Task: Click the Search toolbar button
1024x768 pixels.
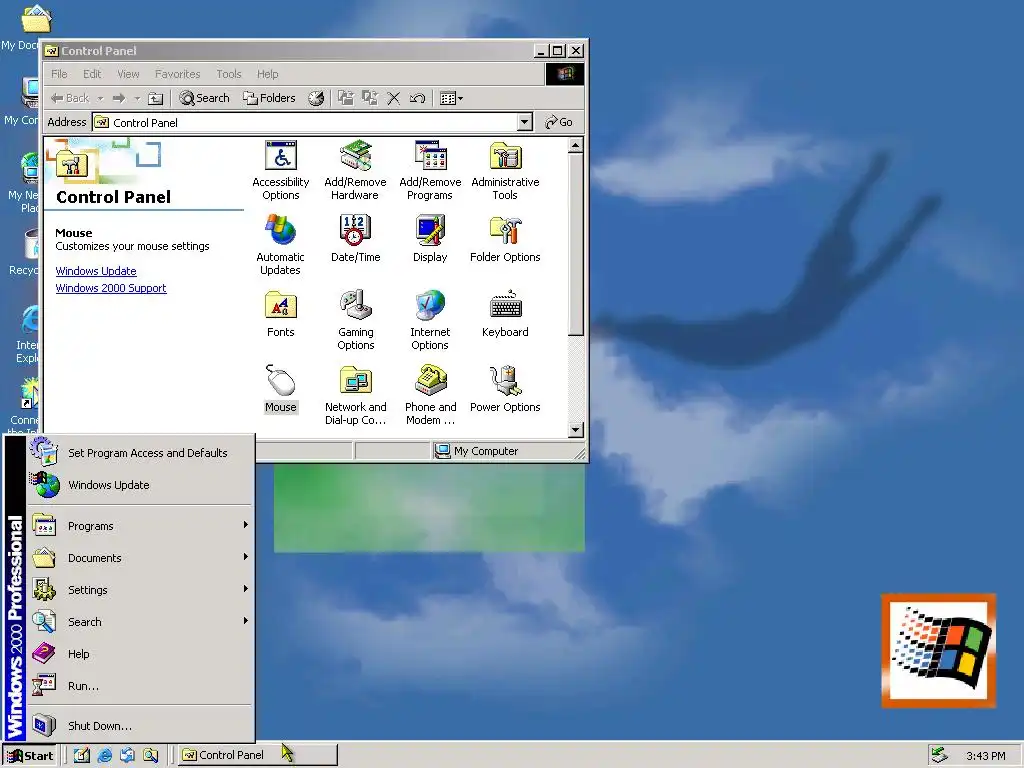Action: pyautogui.click(x=204, y=99)
